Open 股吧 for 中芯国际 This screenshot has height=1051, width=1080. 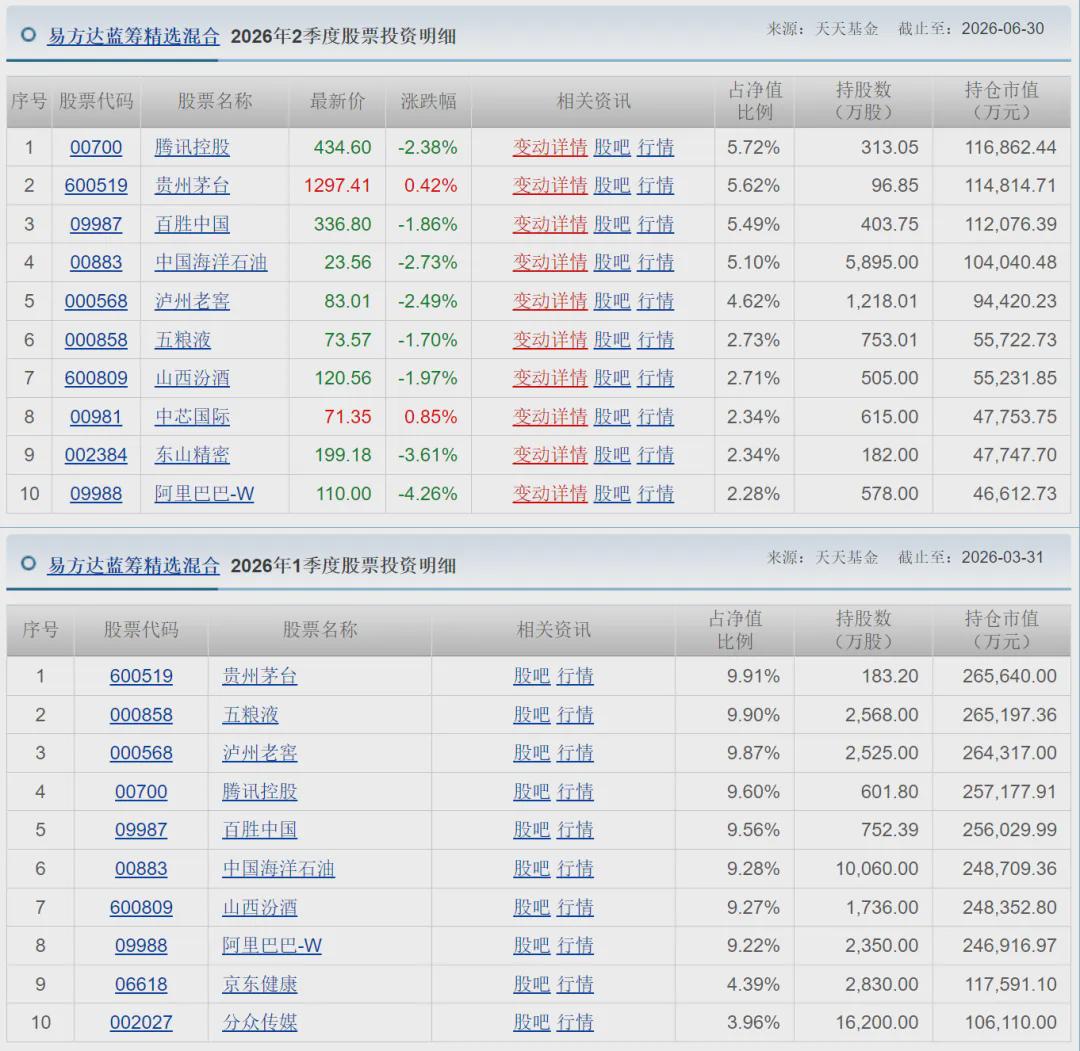(x=612, y=417)
